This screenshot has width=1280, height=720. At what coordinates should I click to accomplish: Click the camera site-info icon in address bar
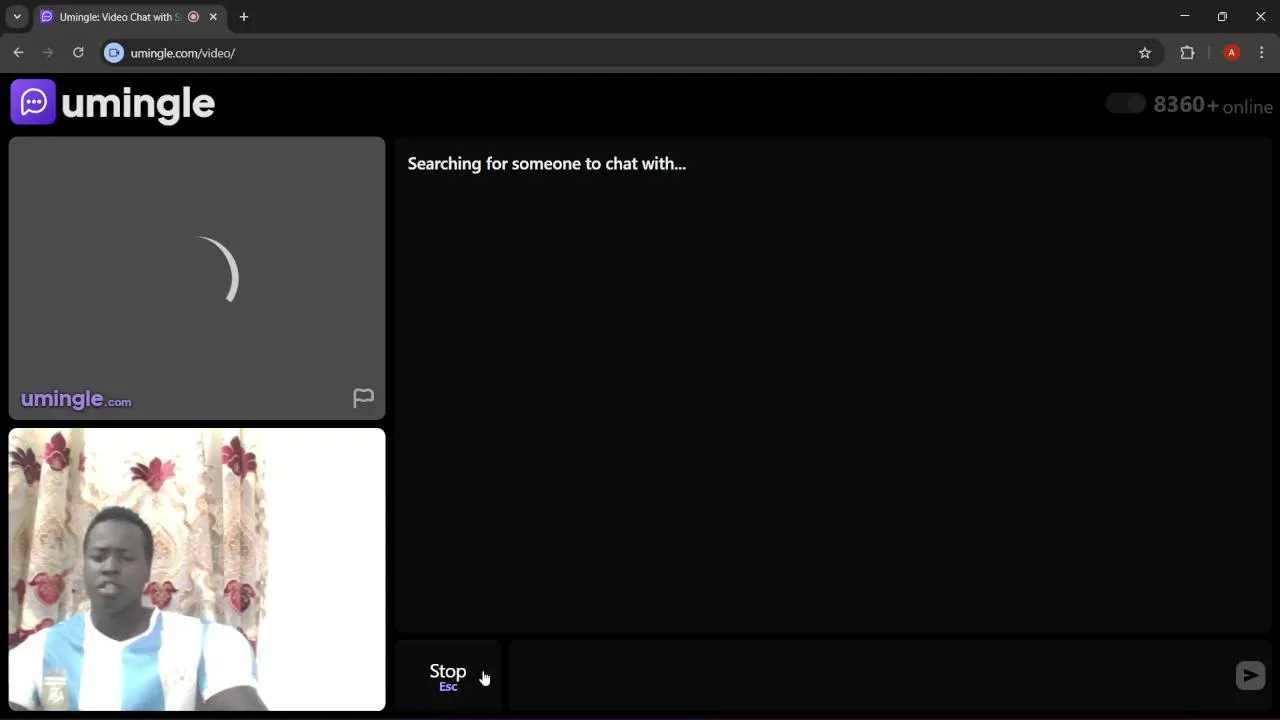(114, 53)
